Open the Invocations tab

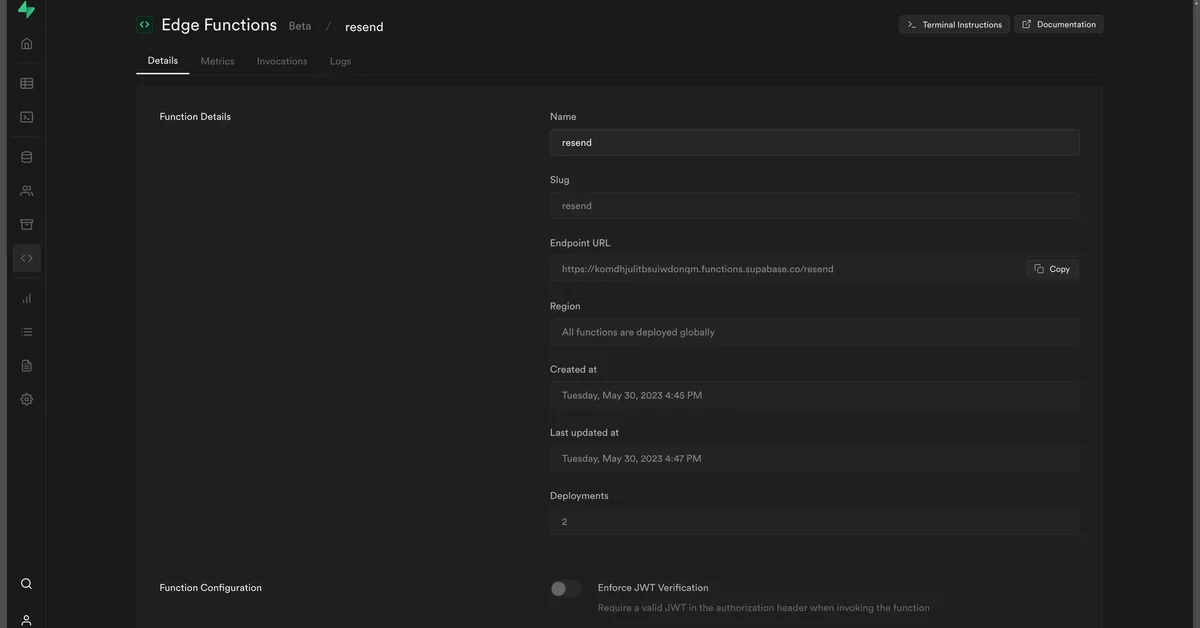coord(282,60)
